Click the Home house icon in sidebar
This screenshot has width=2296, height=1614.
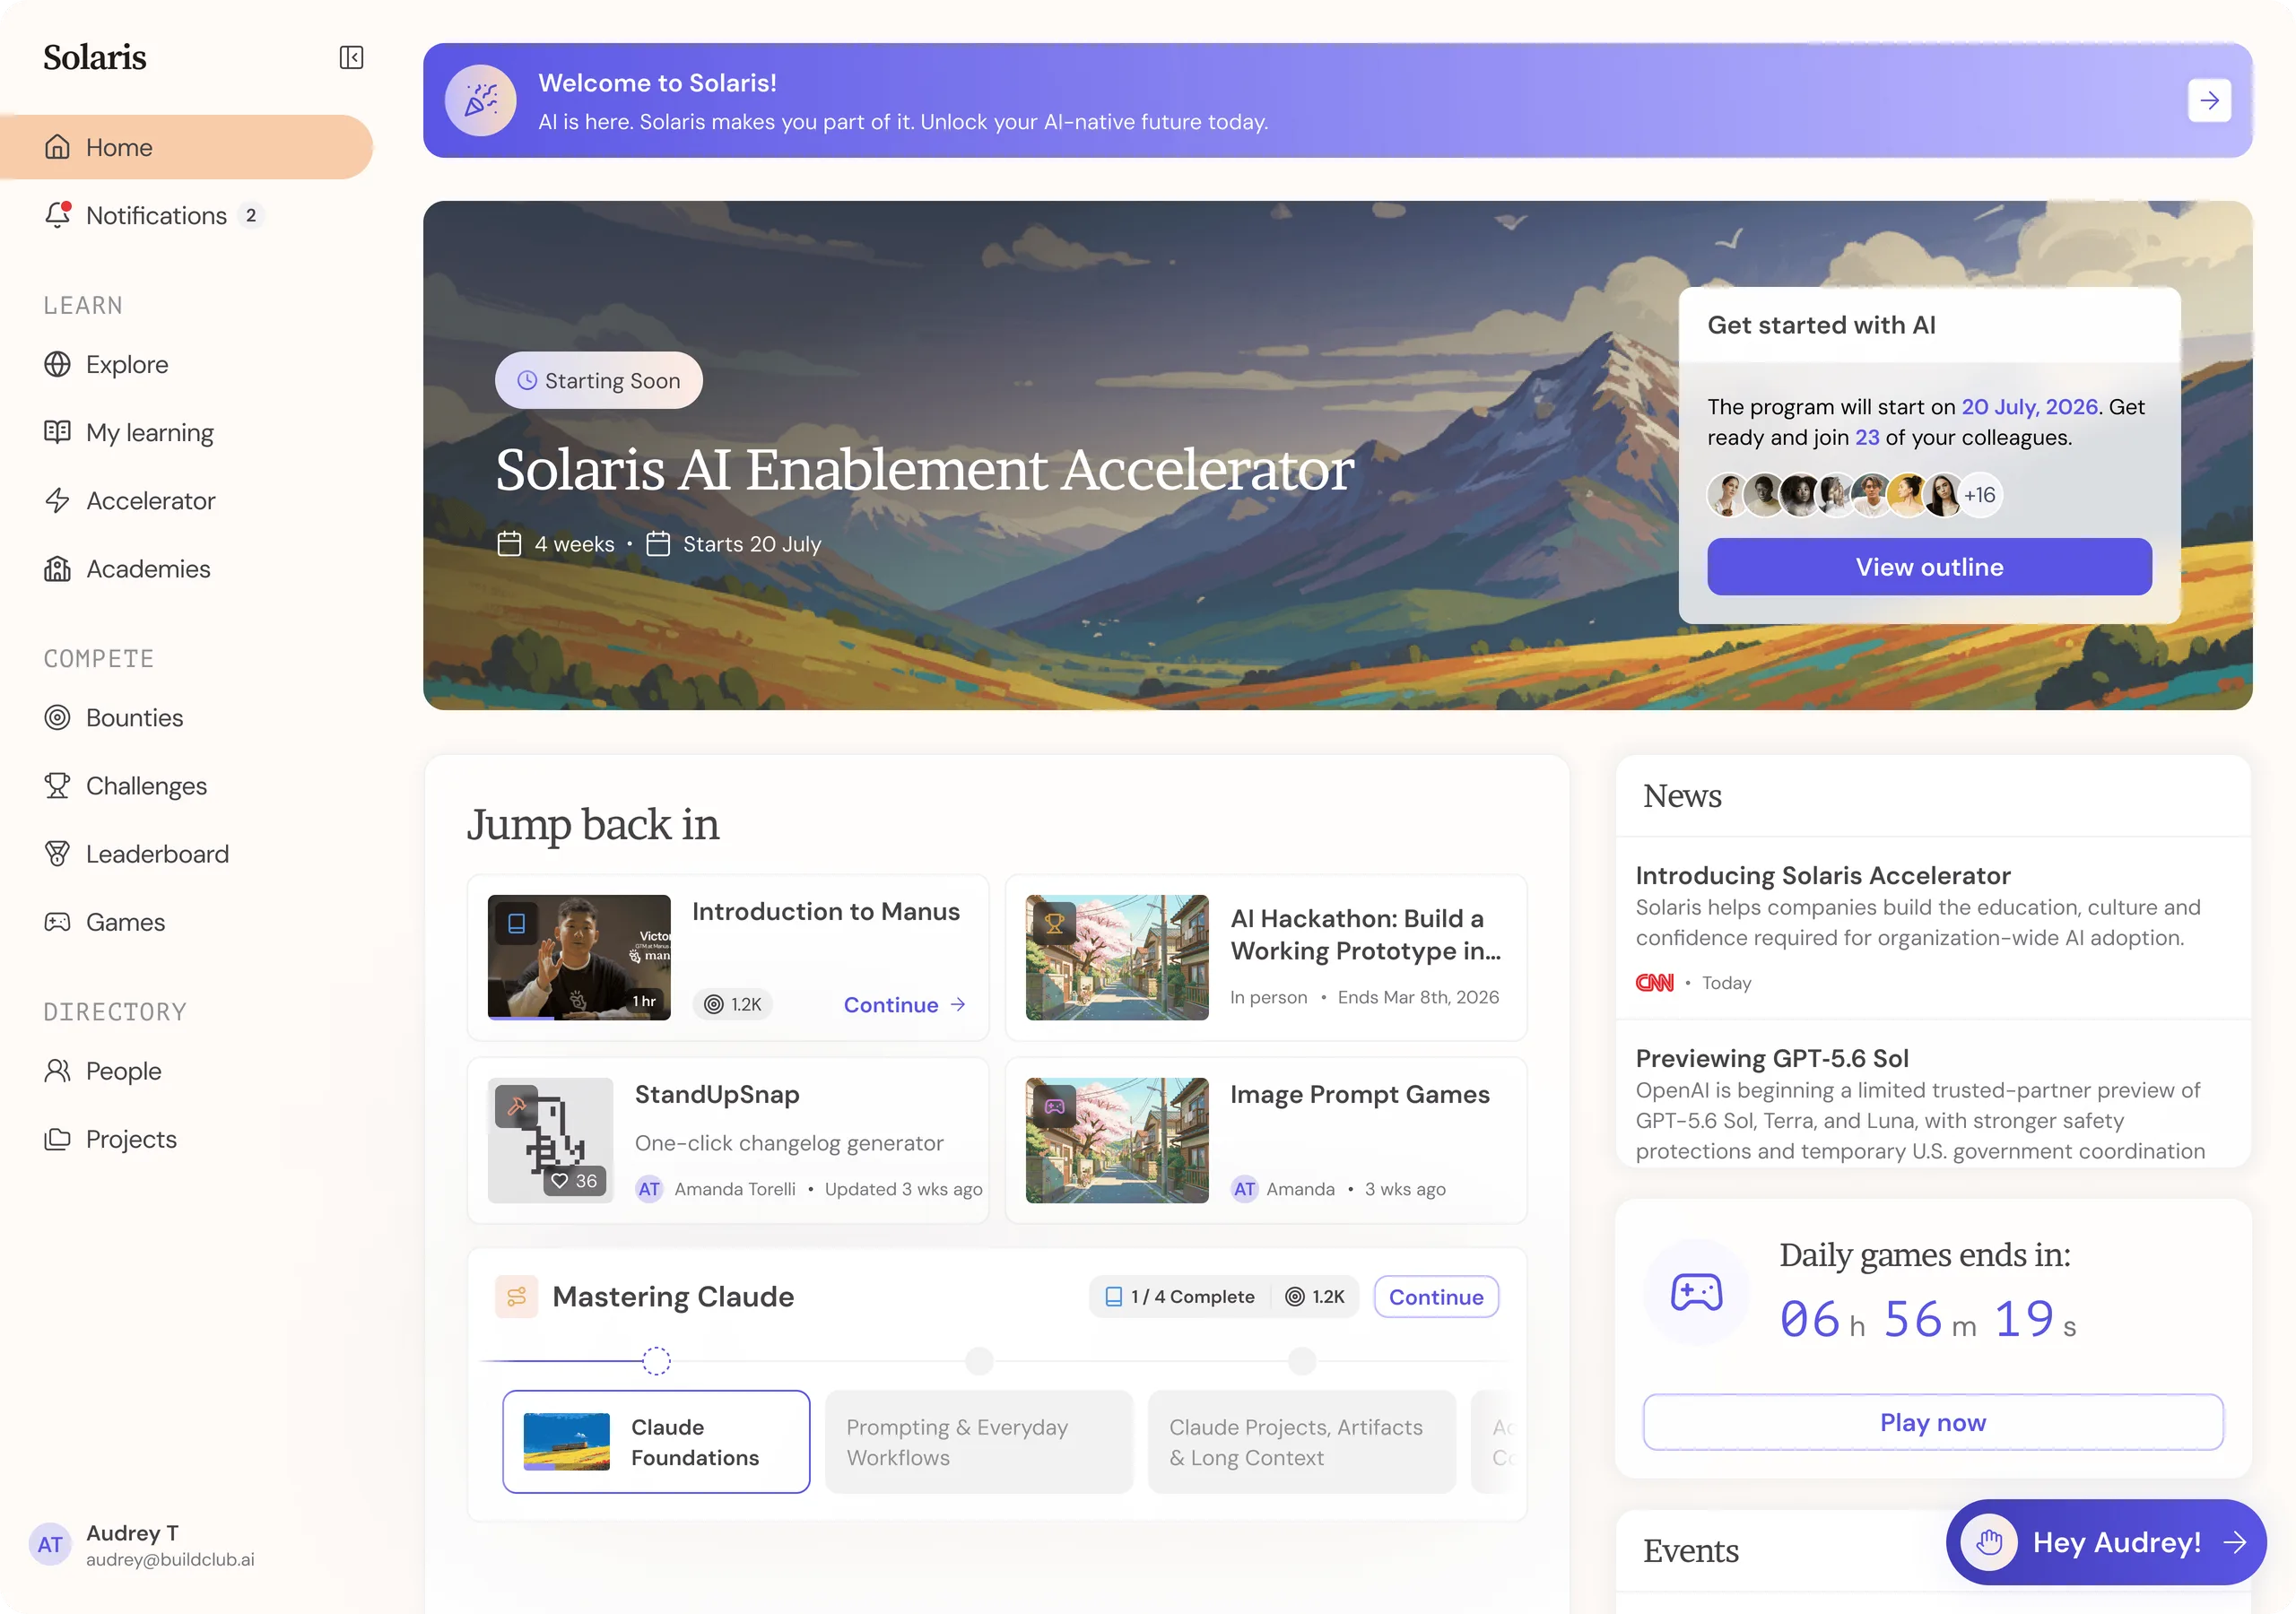(57, 147)
